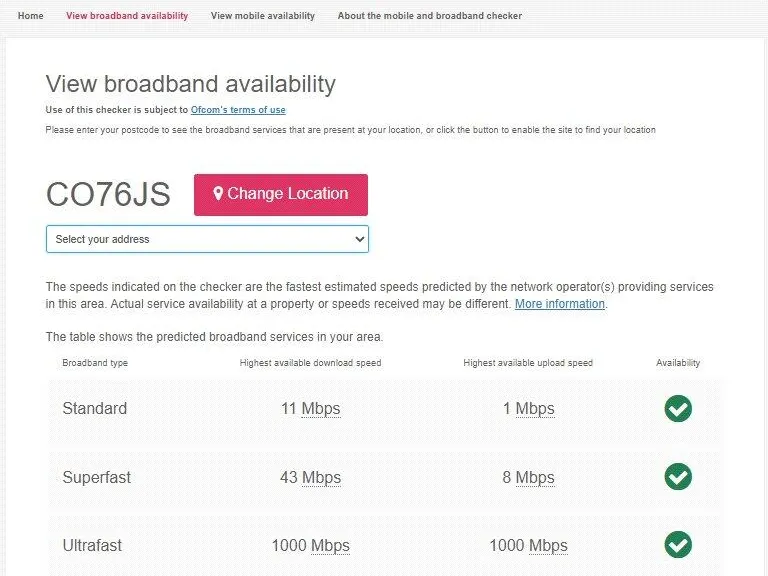Click the location pin icon on Change Location
Screen dimensions: 768x576
(218, 194)
